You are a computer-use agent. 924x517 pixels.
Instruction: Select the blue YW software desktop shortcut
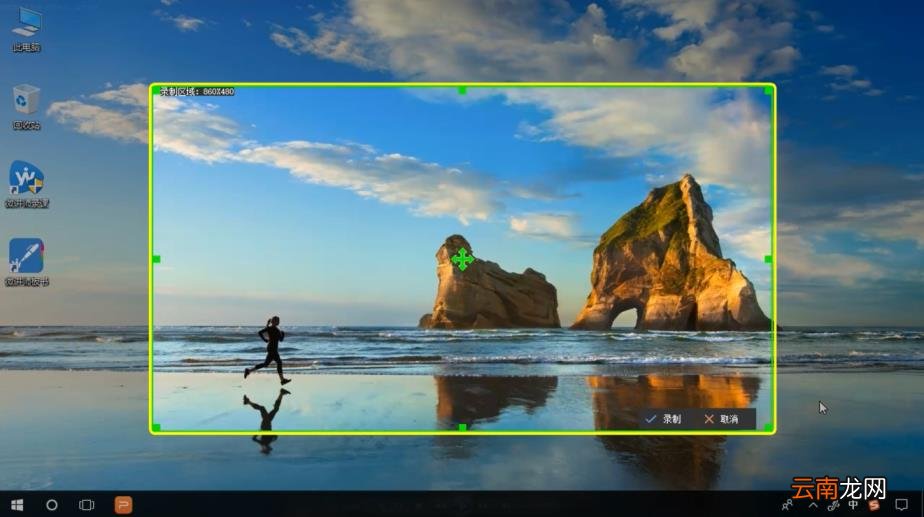pyautogui.click(x=27, y=185)
